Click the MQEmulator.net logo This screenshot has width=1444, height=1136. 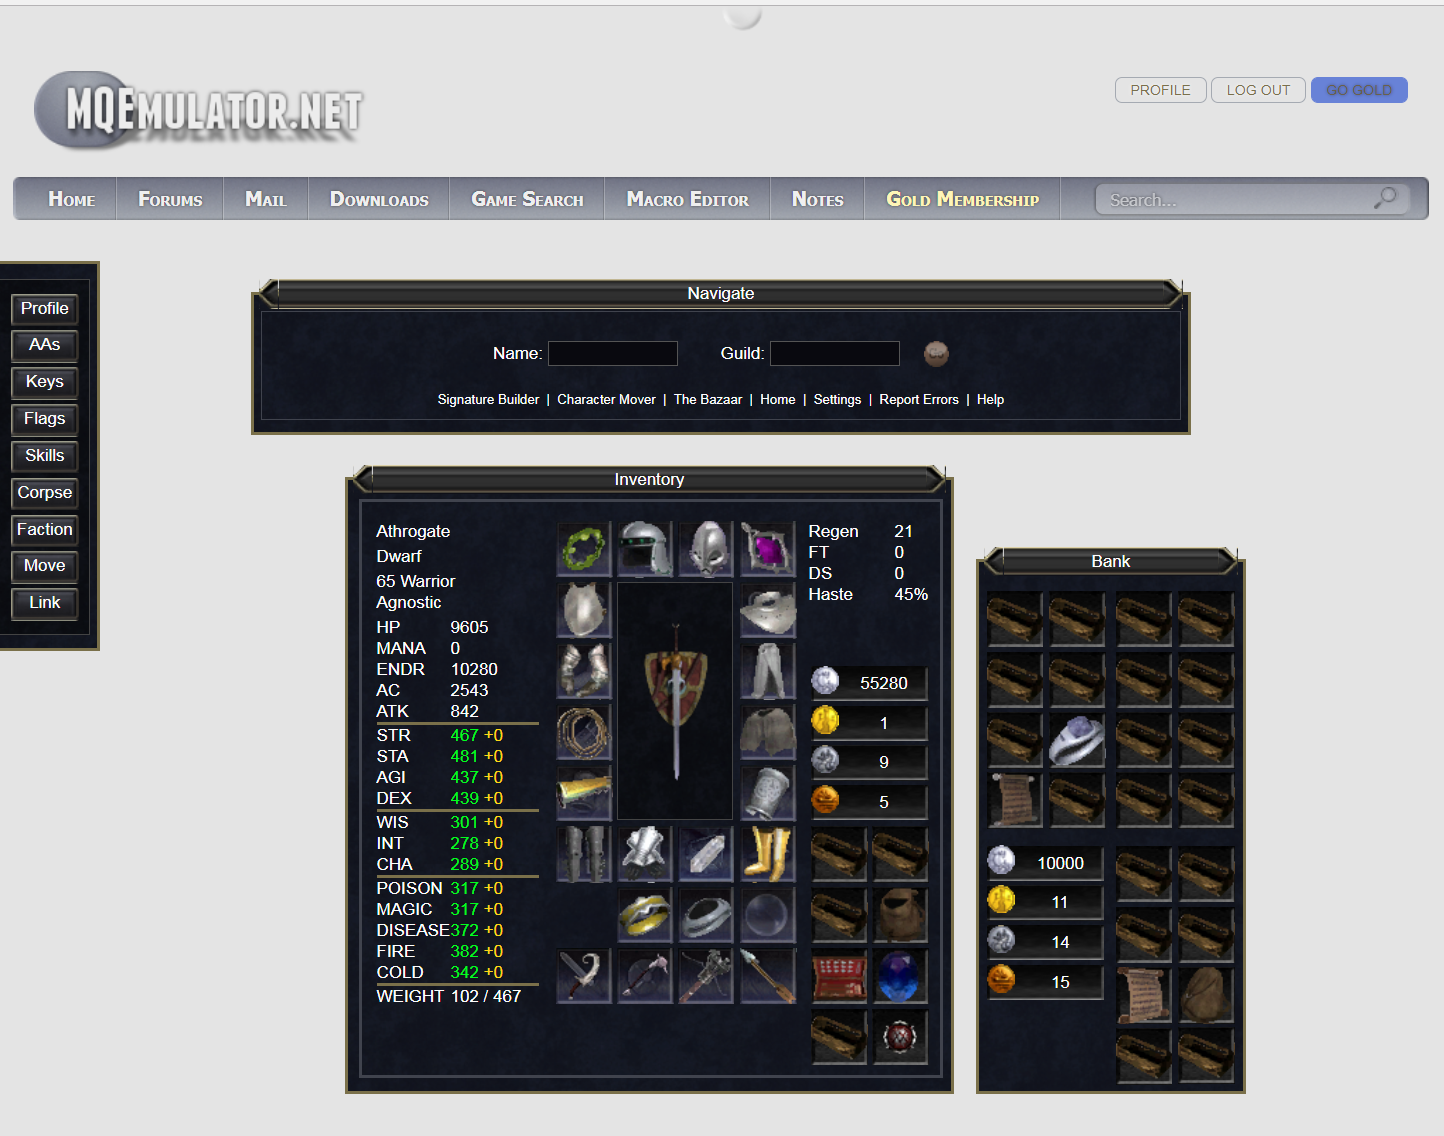pos(199,110)
